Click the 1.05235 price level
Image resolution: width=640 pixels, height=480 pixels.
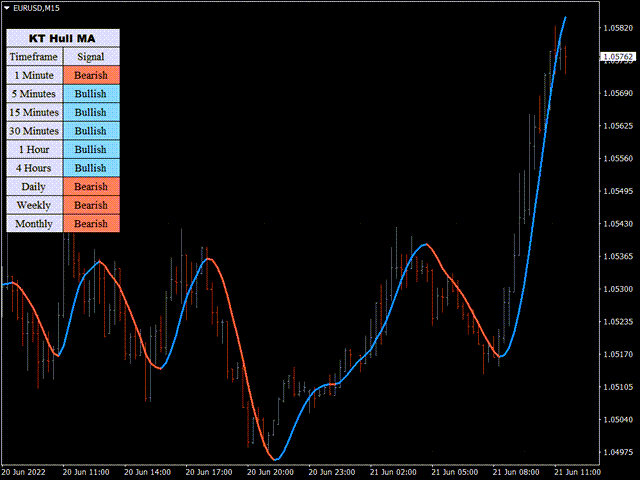618,322
